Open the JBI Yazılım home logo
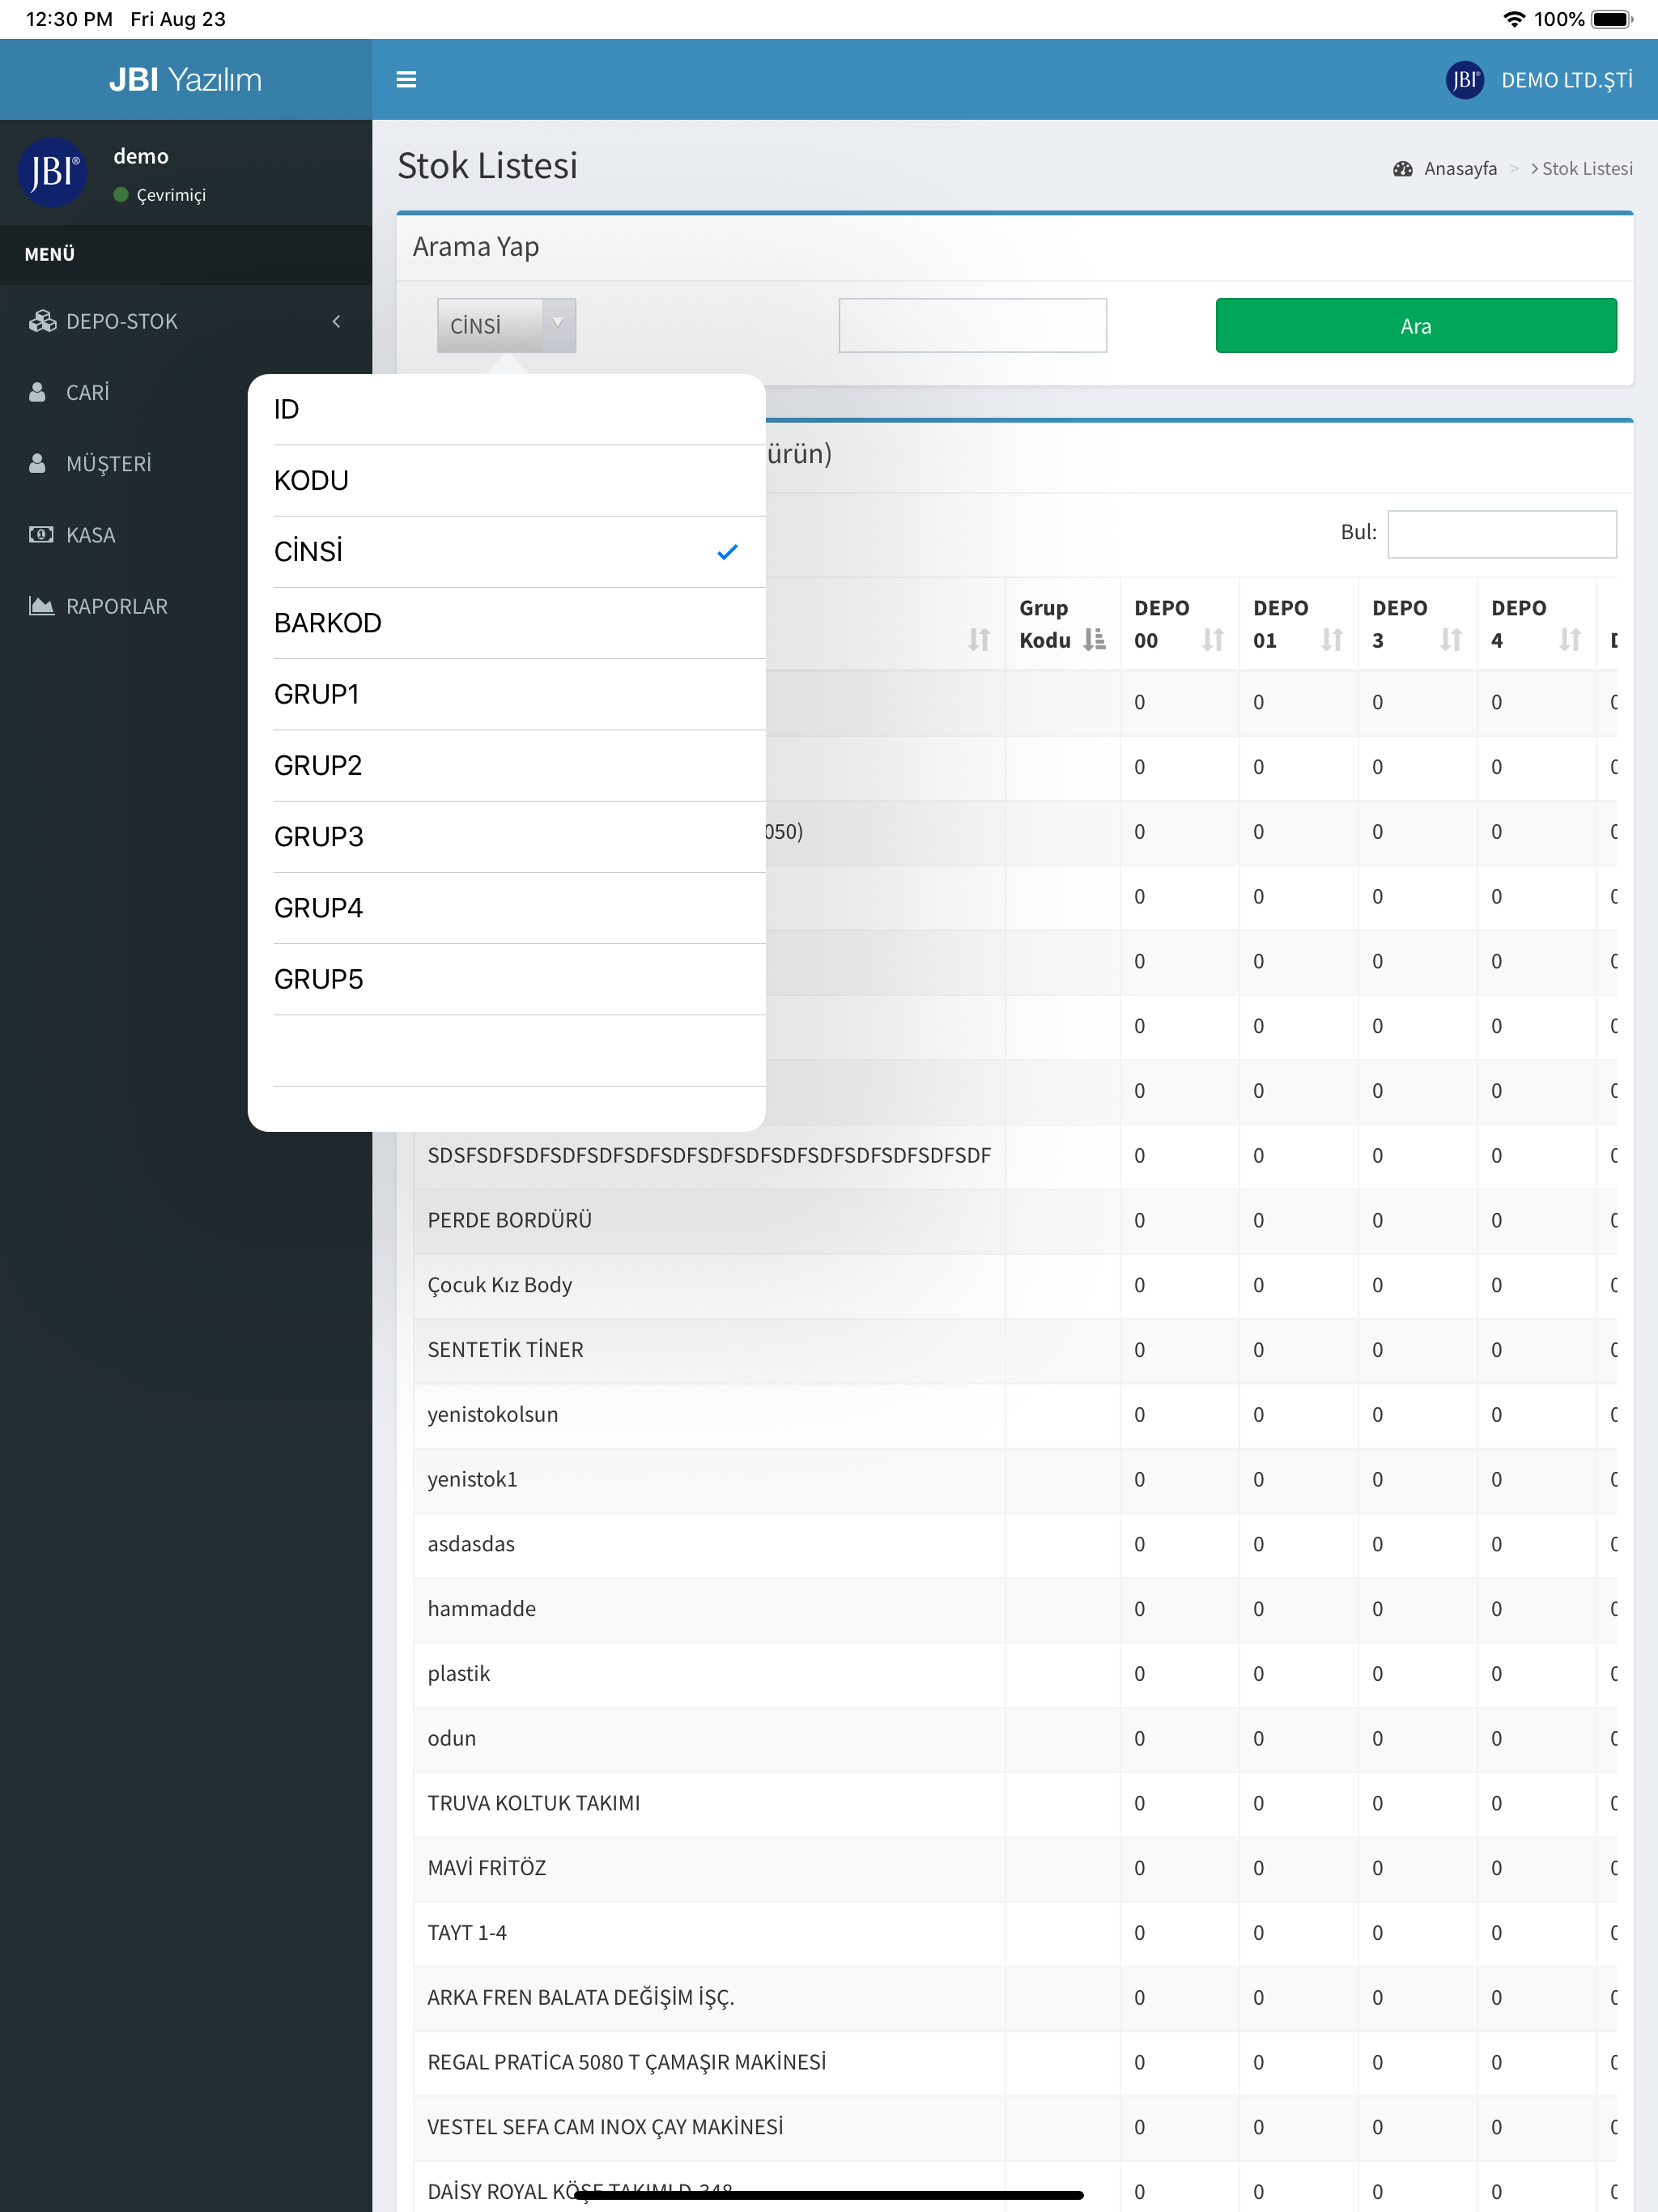The image size is (1658, 2212). [186, 80]
